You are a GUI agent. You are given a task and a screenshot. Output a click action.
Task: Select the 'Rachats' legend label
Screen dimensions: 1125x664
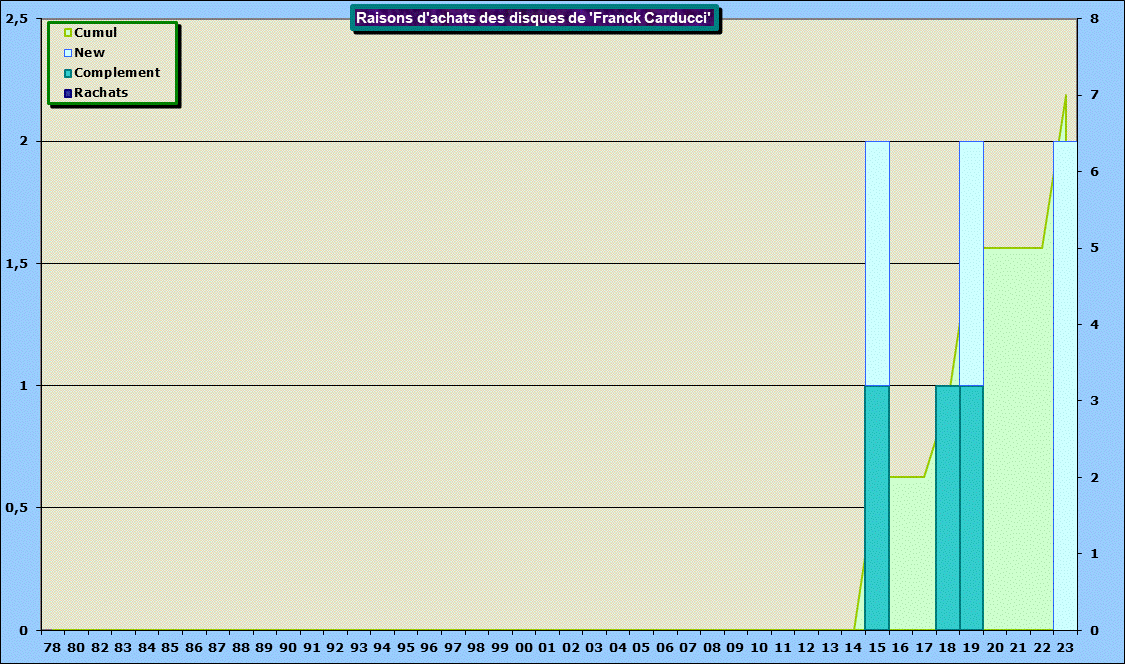[x=101, y=93]
